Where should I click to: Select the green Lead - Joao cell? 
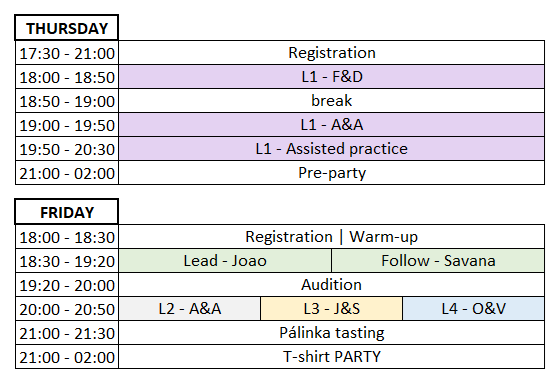pos(225,261)
